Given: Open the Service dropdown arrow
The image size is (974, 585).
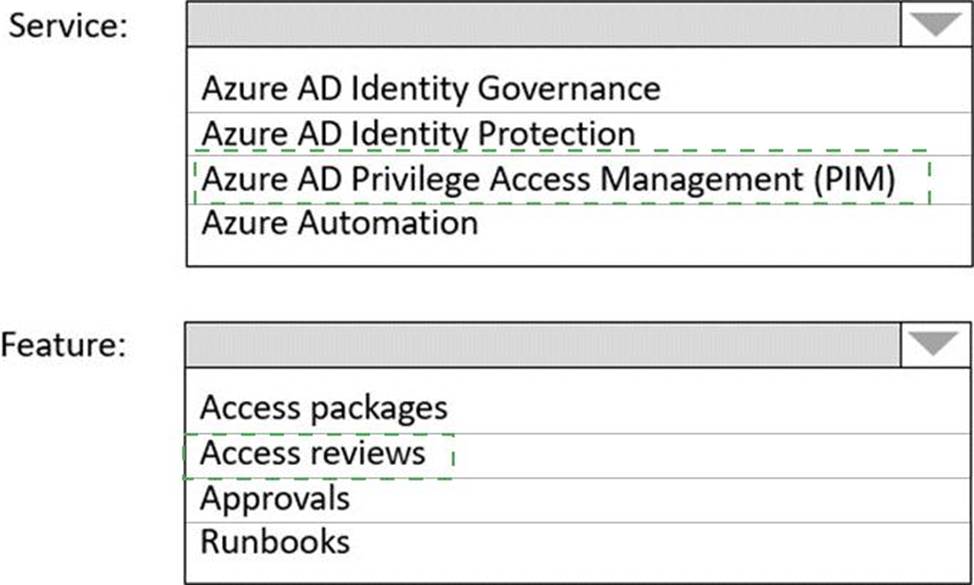Looking at the screenshot, I should 936,25.
